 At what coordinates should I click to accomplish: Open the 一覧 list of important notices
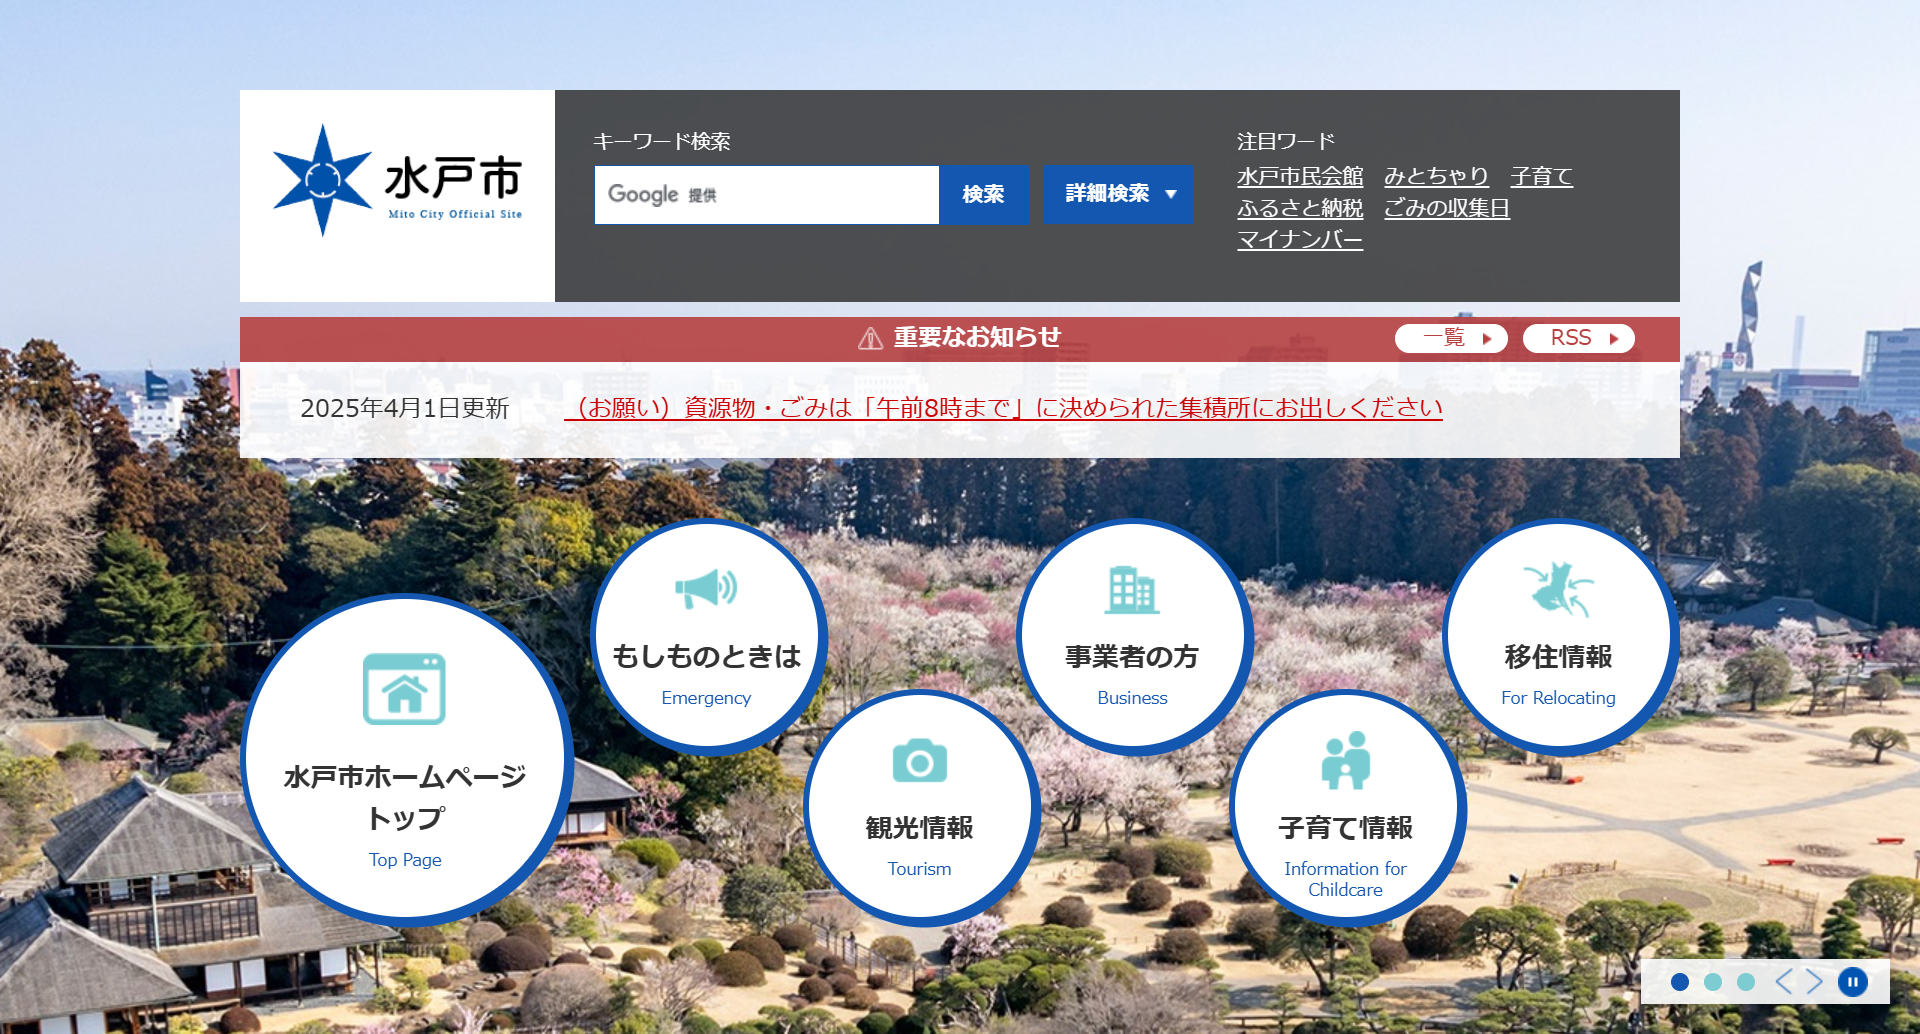1450,338
